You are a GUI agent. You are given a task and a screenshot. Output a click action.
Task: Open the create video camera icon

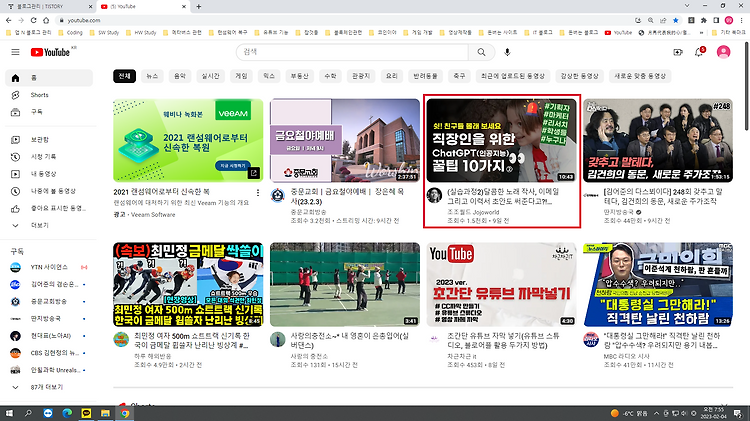[x=678, y=52]
